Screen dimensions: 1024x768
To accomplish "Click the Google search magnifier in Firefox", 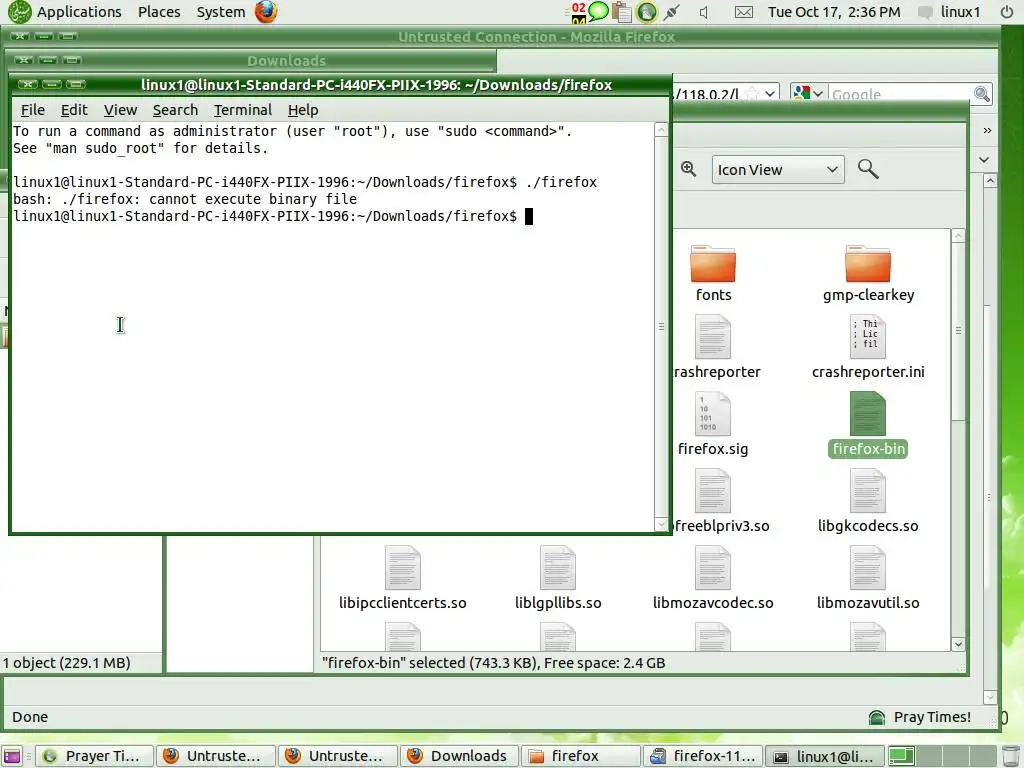I will click(982, 94).
